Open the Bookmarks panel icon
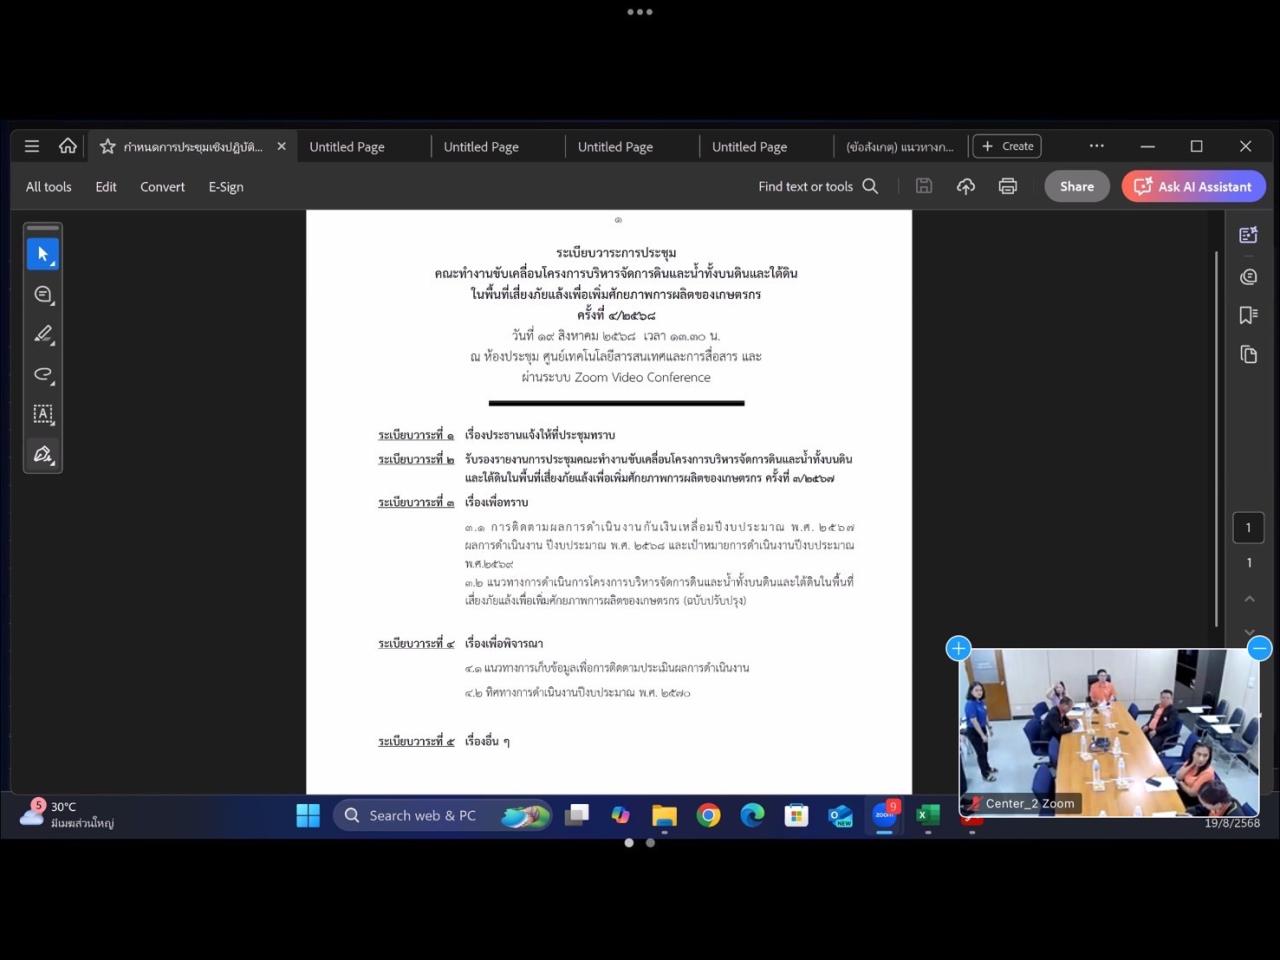 tap(1248, 315)
